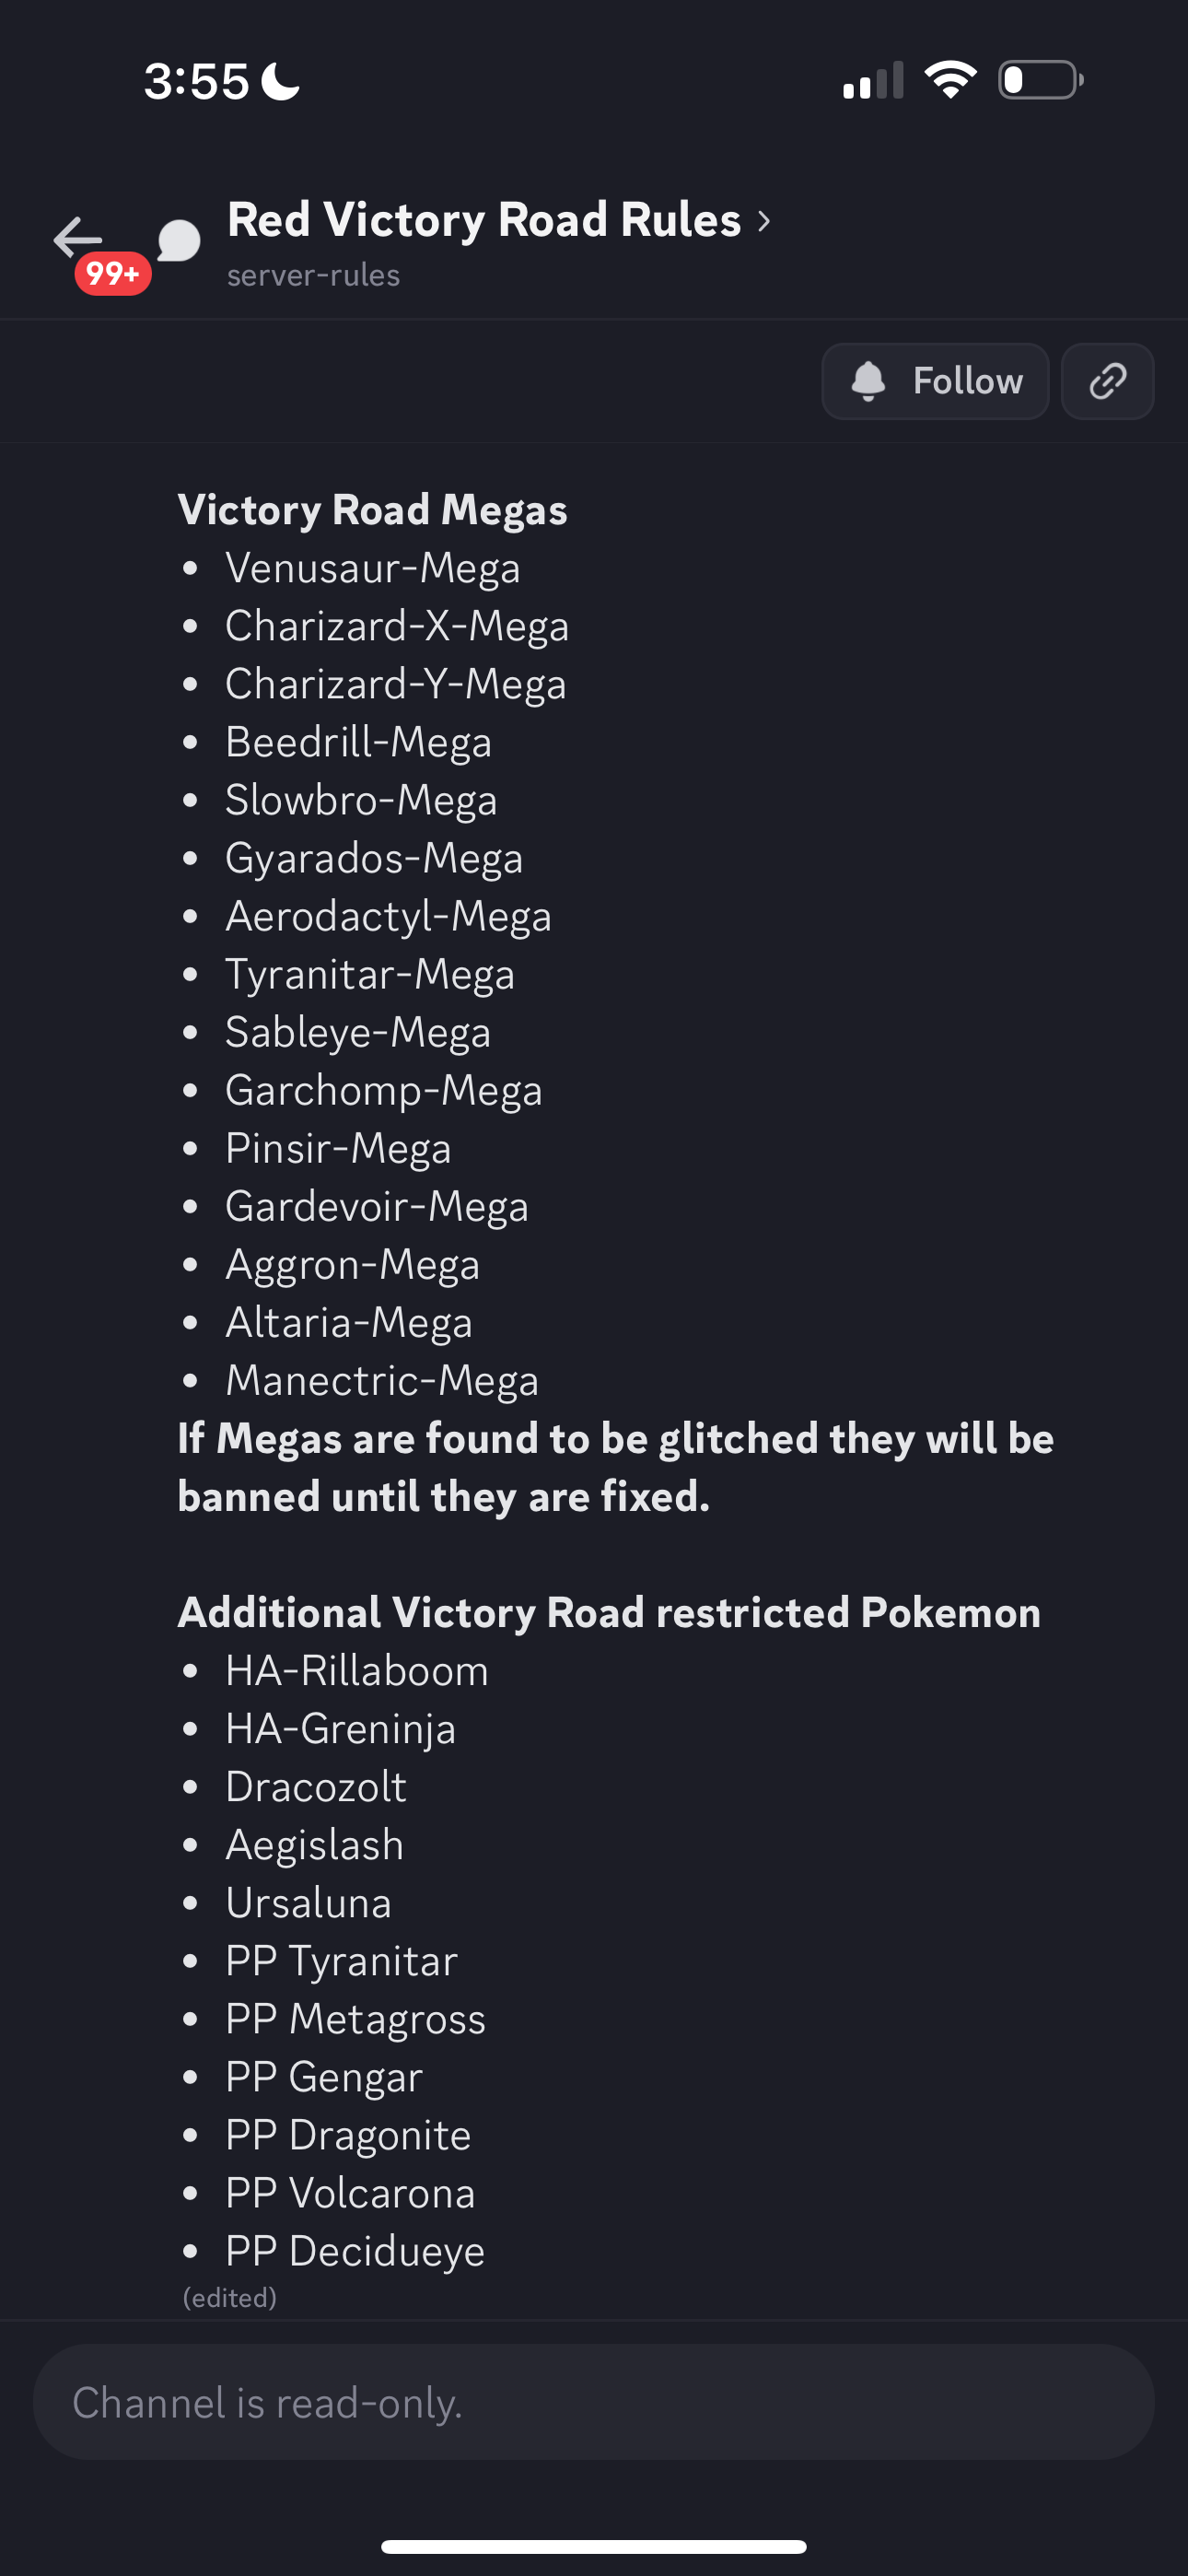This screenshot has height=2576, width=1188.
Task: Open Red Victory Road Rules thread details
Action: point(484,220)
